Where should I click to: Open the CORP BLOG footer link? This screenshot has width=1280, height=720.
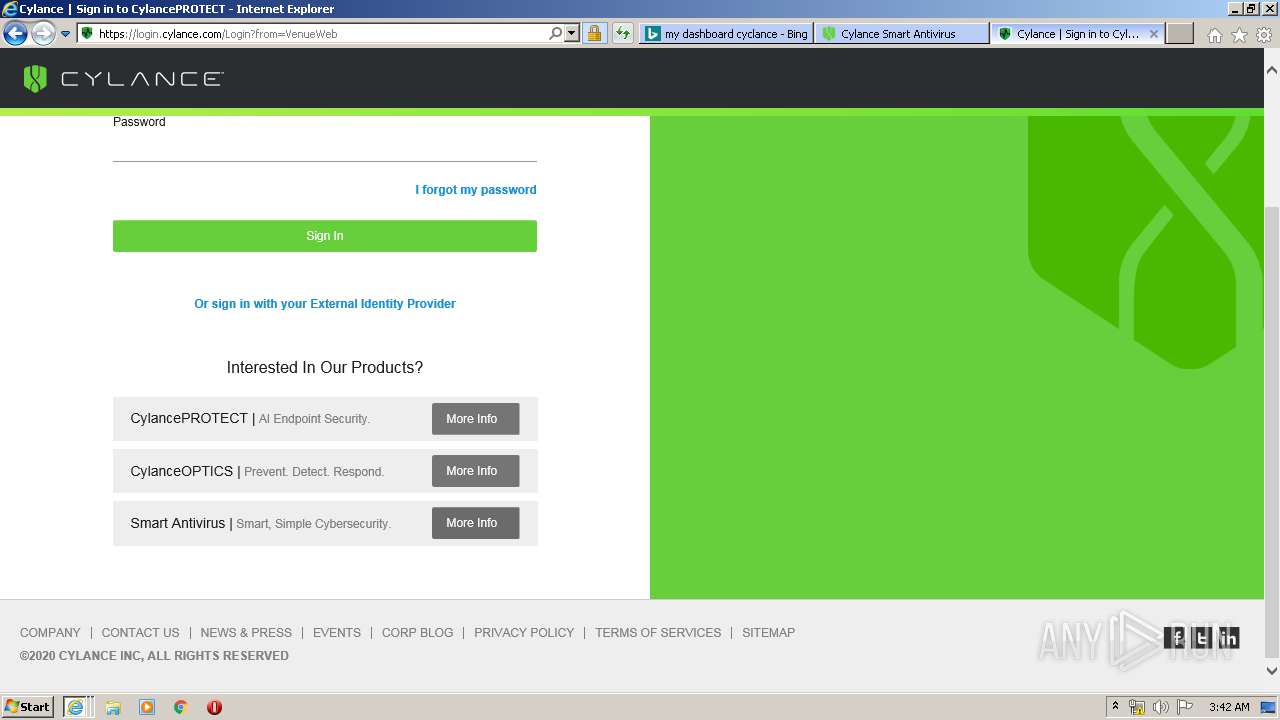pyautogui.click(x=417, y=633)
